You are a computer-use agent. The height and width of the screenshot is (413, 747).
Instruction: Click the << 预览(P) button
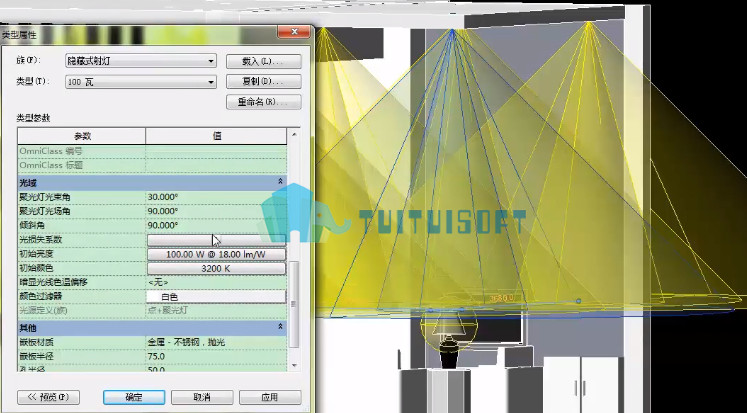point(48,397)
